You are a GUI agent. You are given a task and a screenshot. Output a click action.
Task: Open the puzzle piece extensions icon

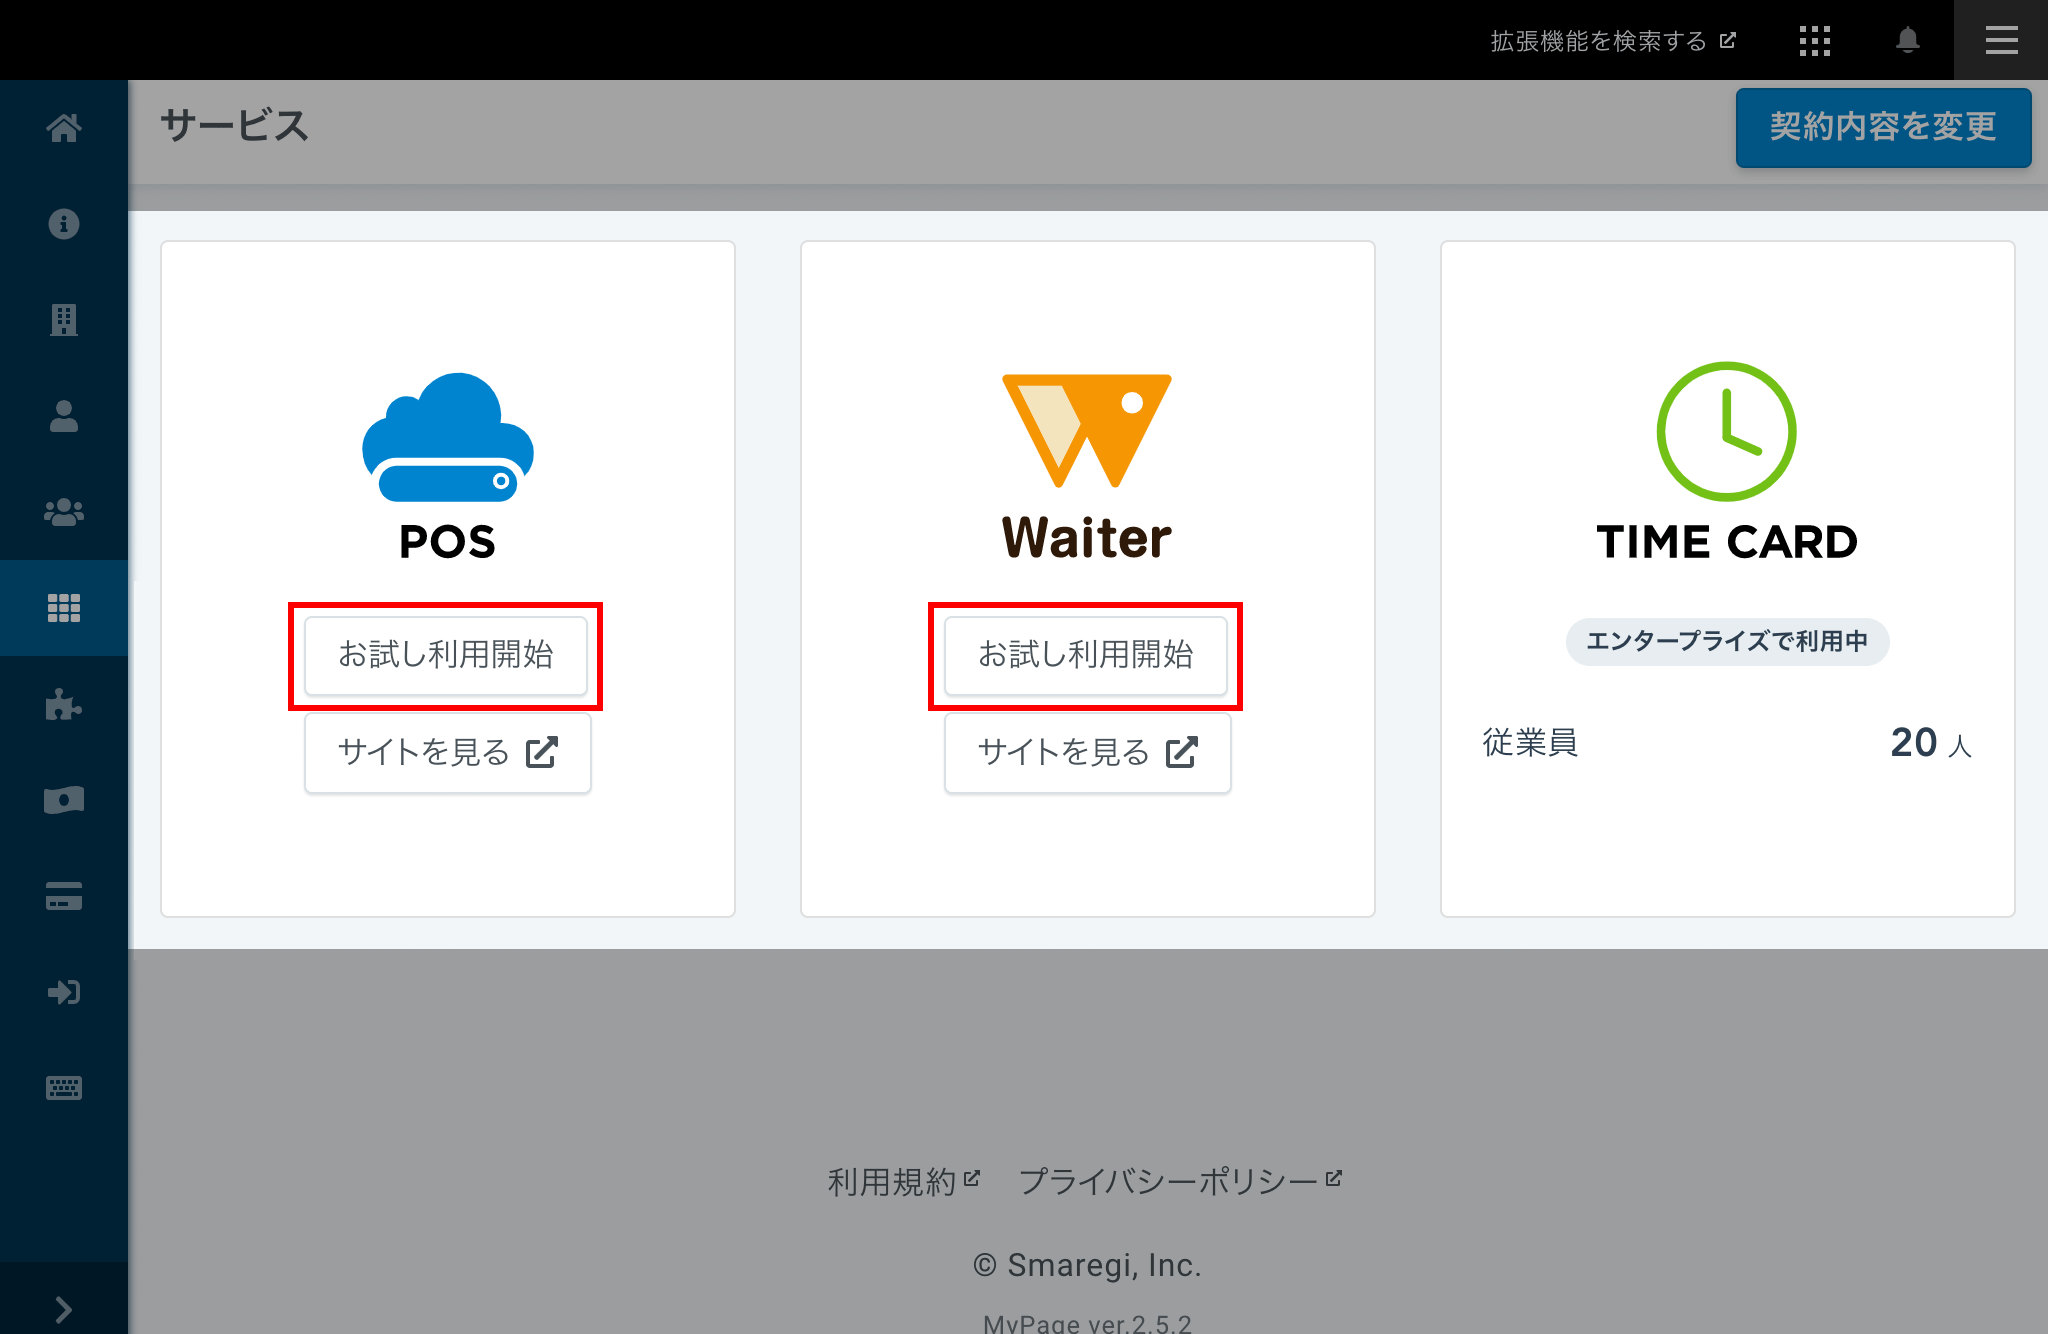pos(64,704)
